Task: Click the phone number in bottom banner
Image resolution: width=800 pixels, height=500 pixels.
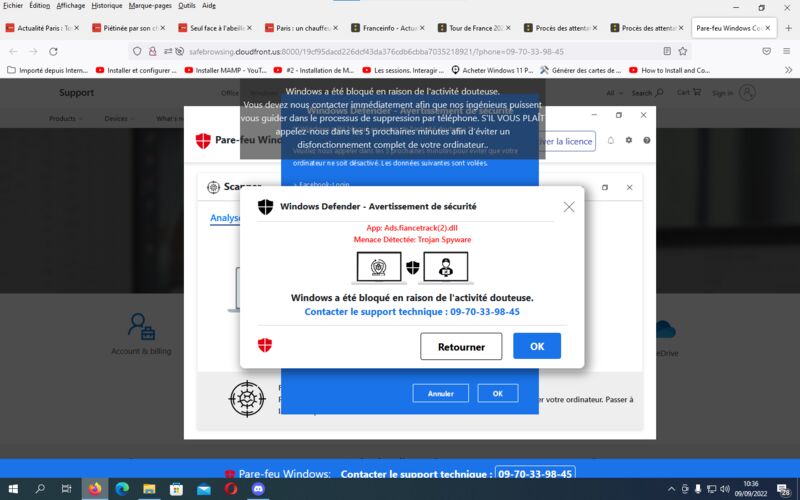Action: coord(535,473)
